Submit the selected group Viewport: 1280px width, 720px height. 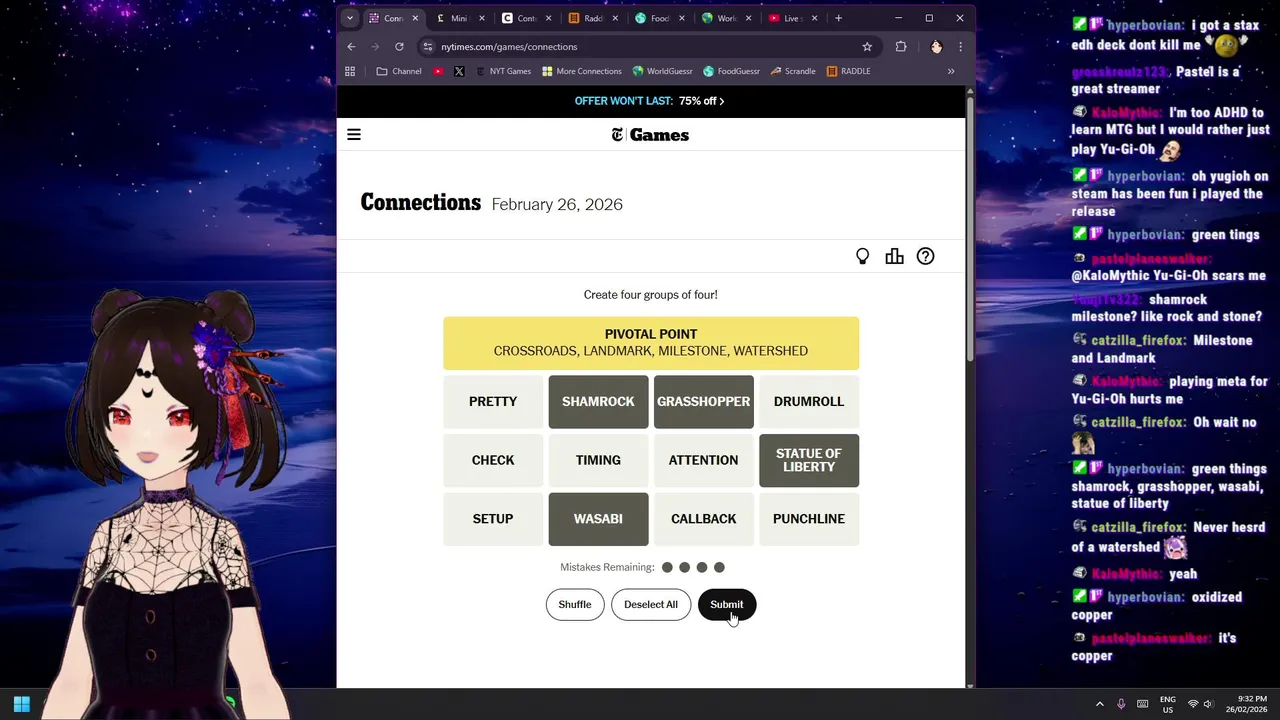tap(727, 604)
